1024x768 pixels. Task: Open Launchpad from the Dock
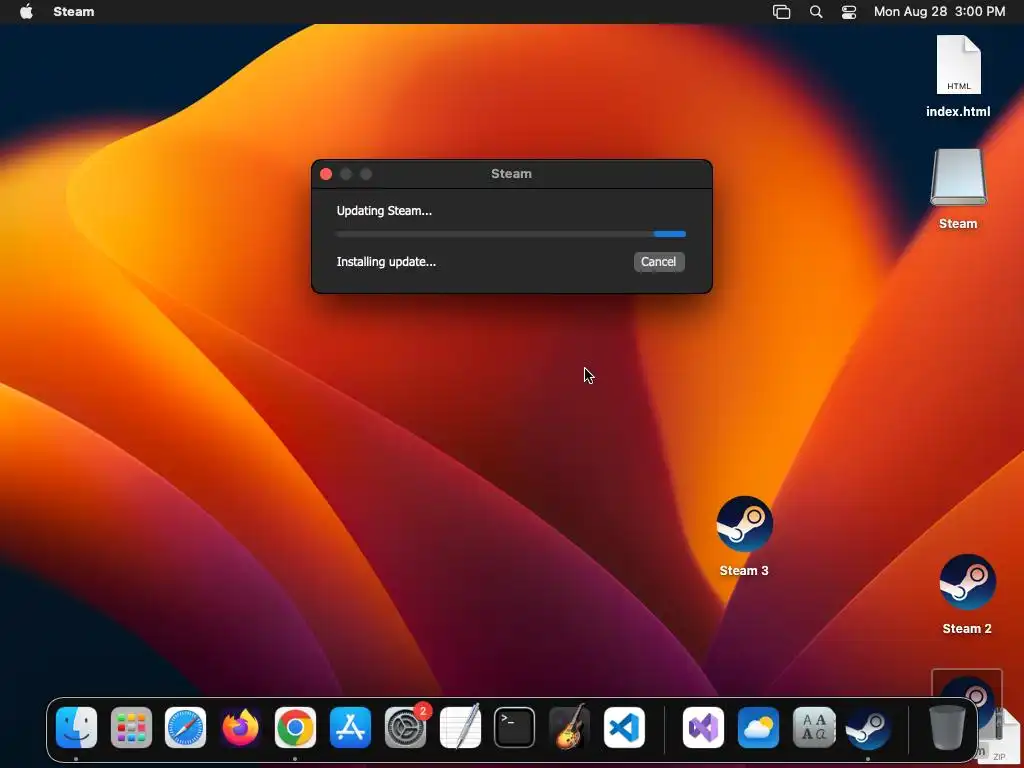point(131,728)
